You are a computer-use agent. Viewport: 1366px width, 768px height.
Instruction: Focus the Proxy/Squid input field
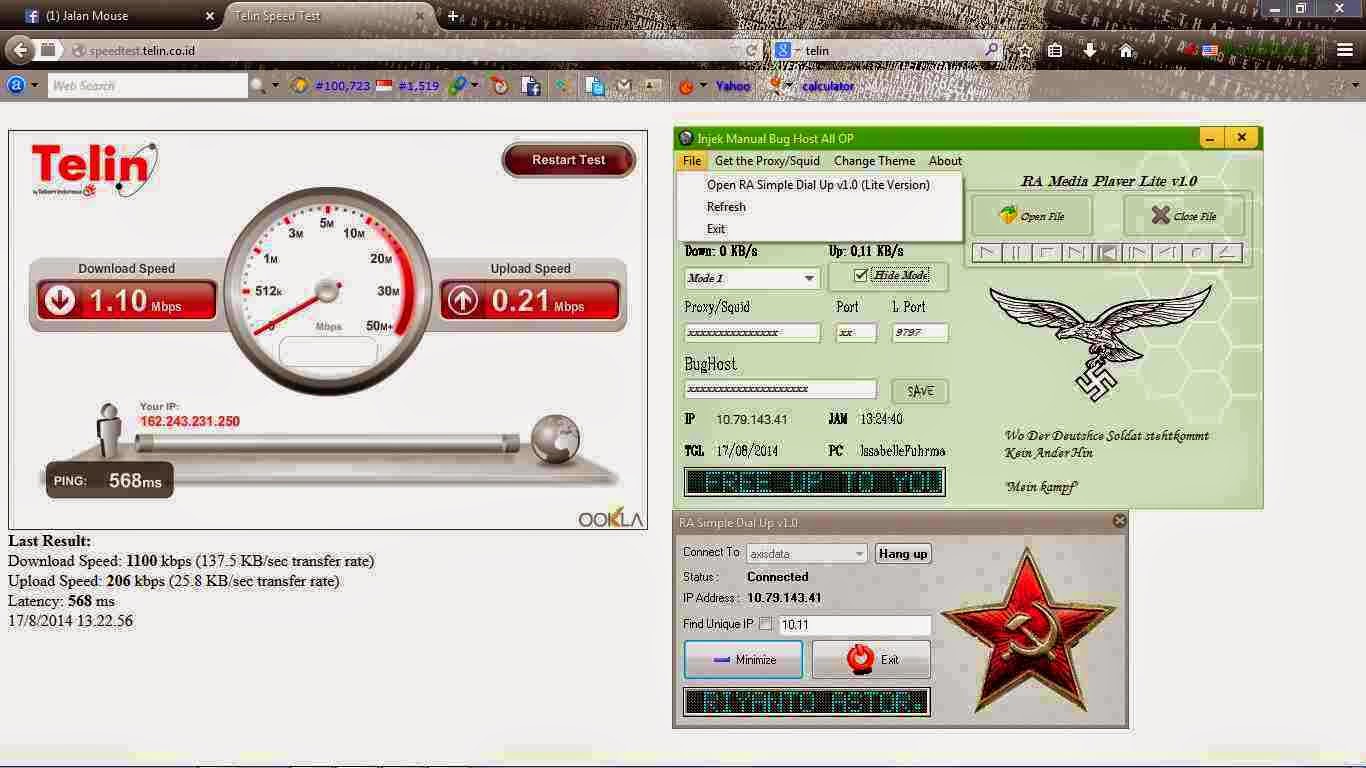752,333
